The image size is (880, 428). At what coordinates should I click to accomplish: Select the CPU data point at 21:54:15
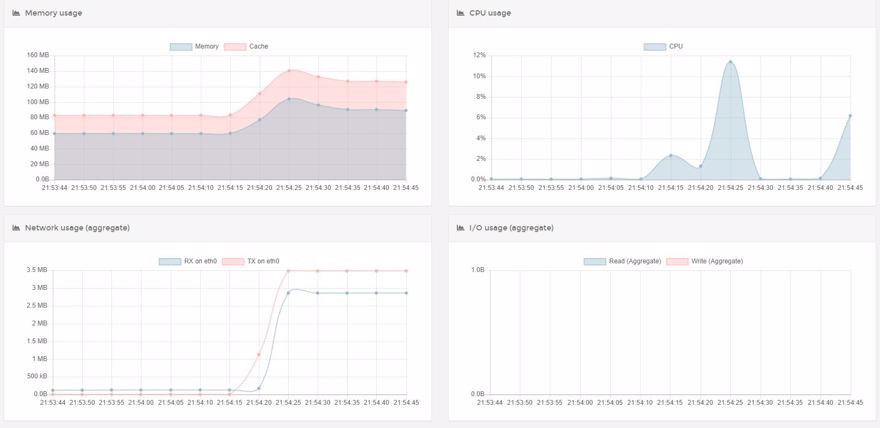[671, 155]
